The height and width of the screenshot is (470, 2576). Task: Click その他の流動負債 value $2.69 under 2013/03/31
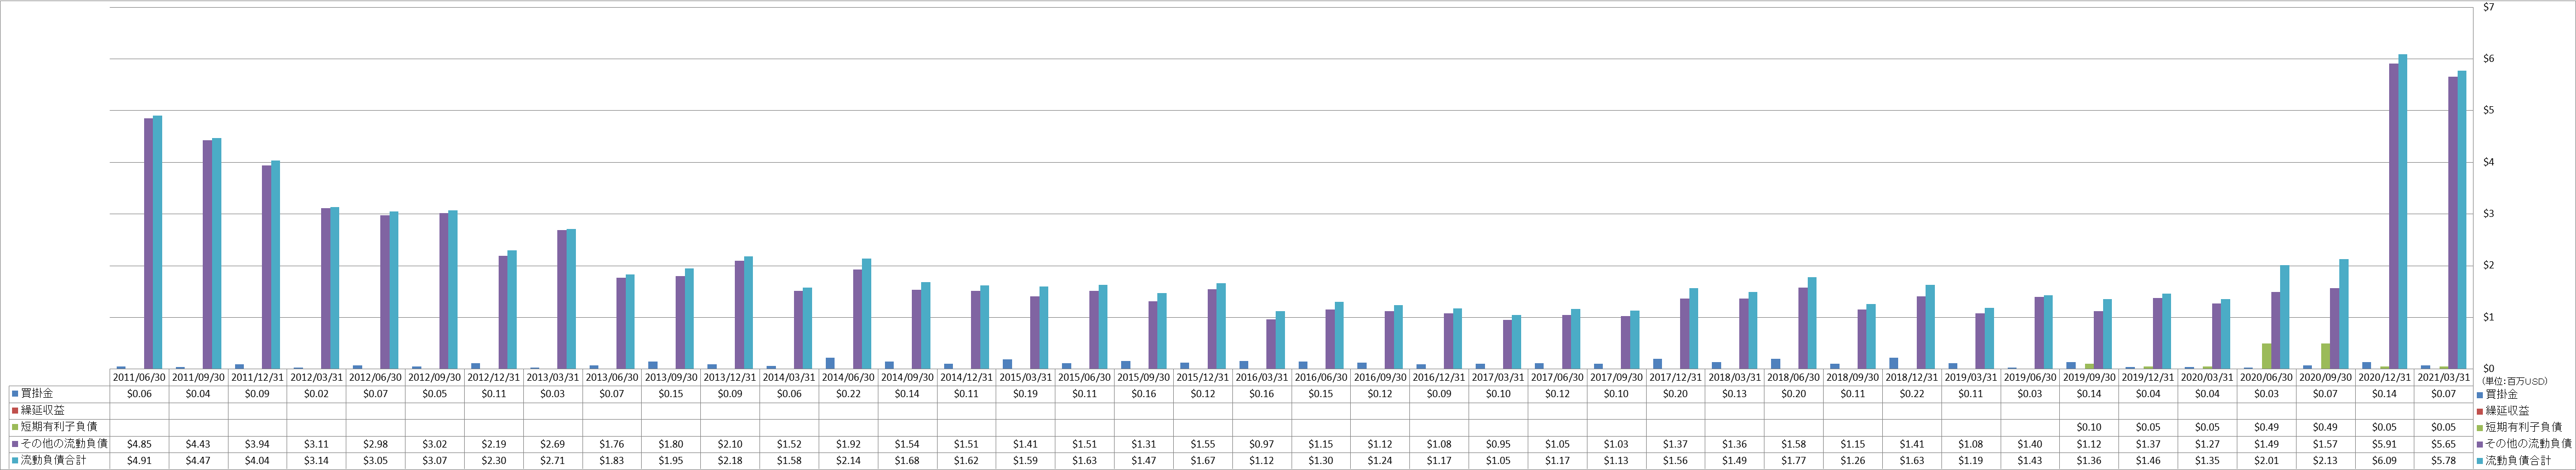(552, 443)
